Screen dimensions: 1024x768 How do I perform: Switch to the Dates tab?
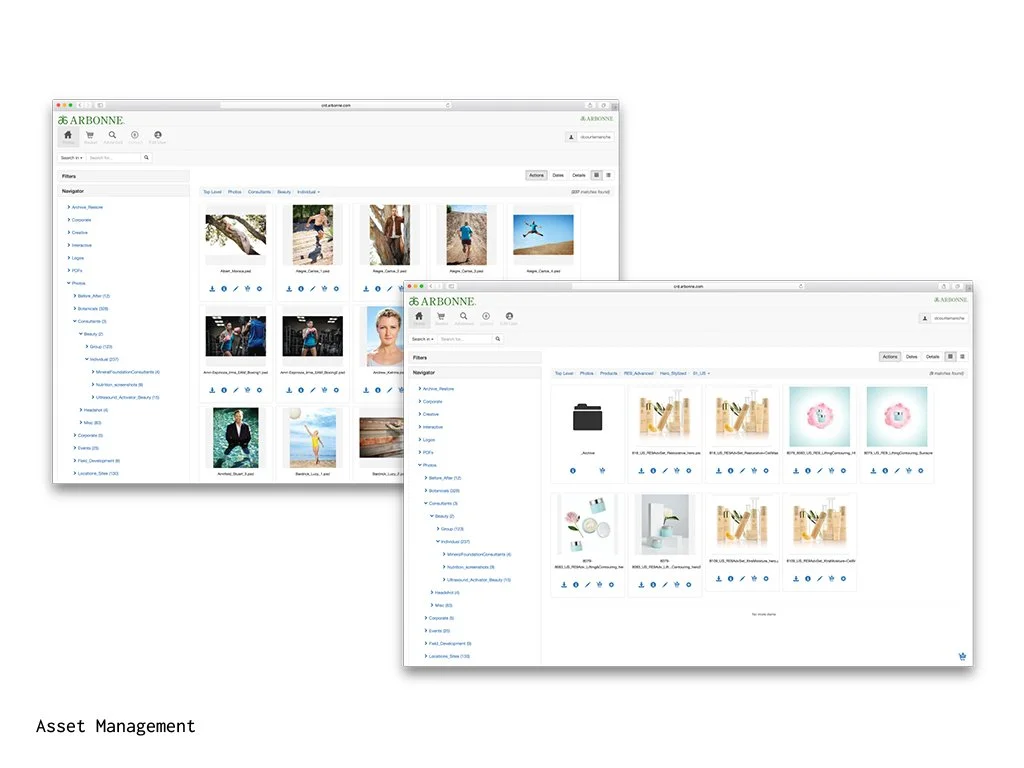click(x=912, y=357)
